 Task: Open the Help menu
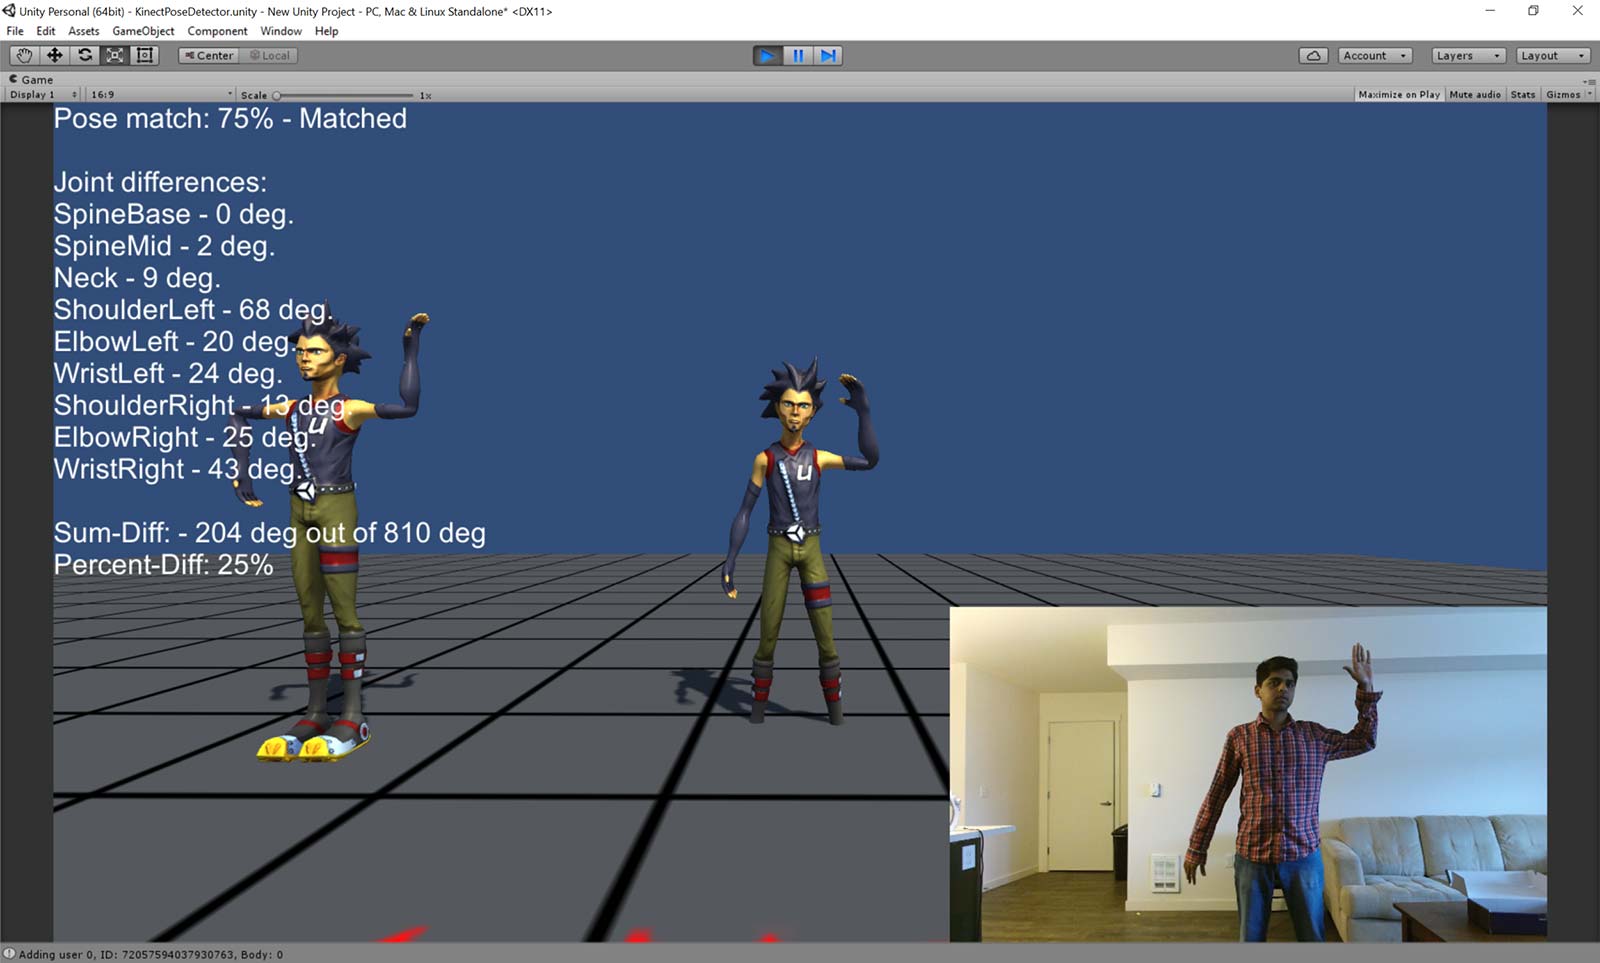327,31
